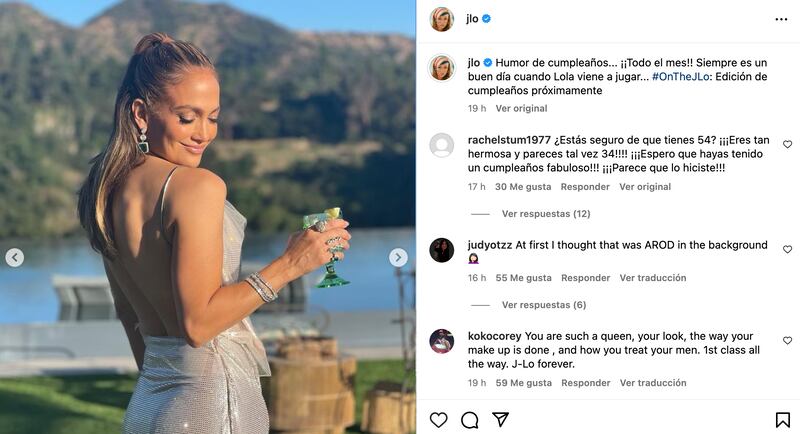Screen dimensions: 800x434
Task: Expand Ver respuestas (6) replies
Action: point(543,305)
